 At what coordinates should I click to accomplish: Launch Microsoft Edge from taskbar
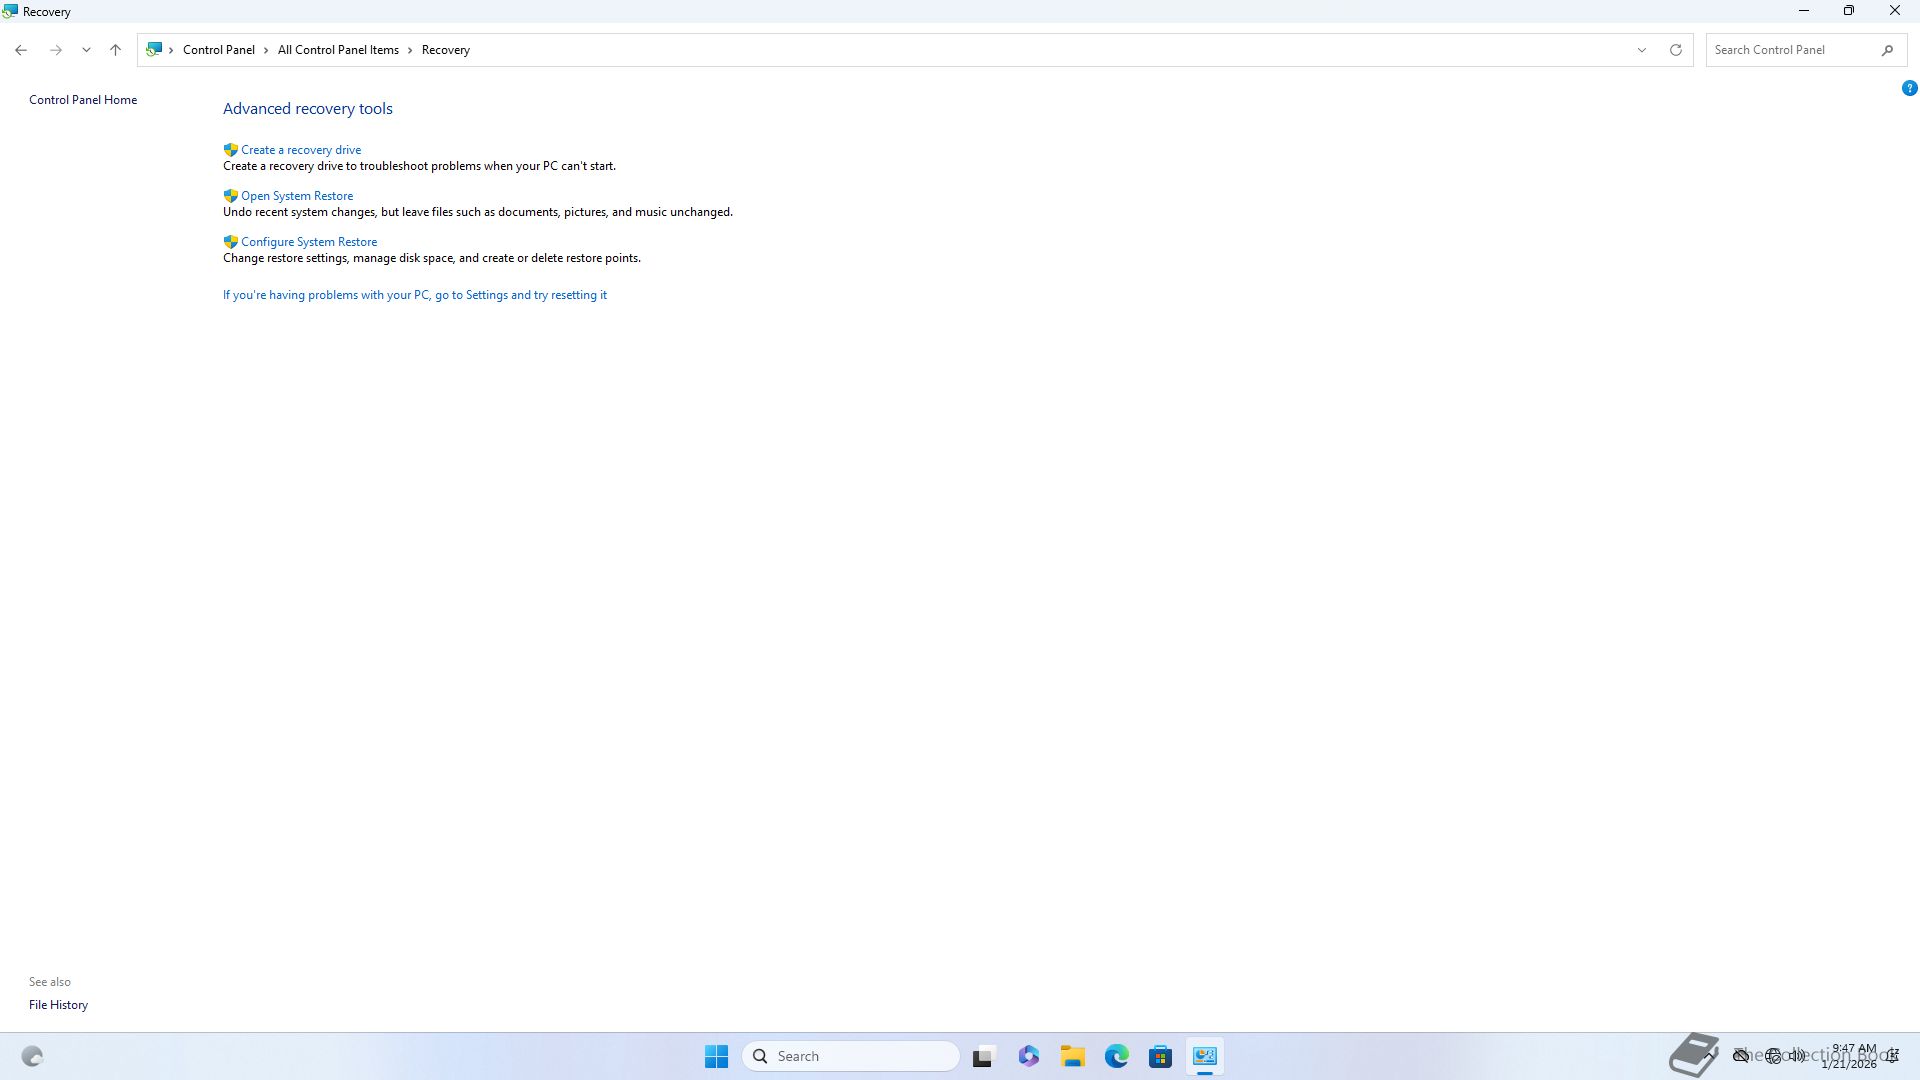click(x=1116, y=1056)
